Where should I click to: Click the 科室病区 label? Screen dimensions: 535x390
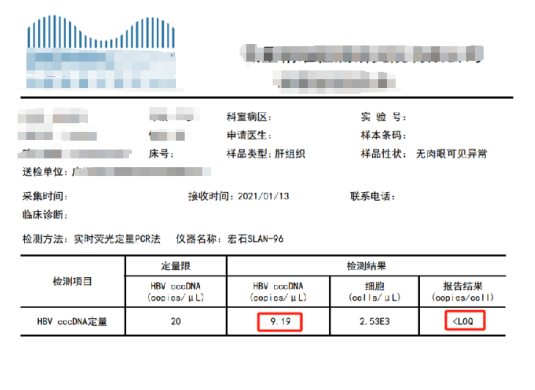tap(249, 117)
